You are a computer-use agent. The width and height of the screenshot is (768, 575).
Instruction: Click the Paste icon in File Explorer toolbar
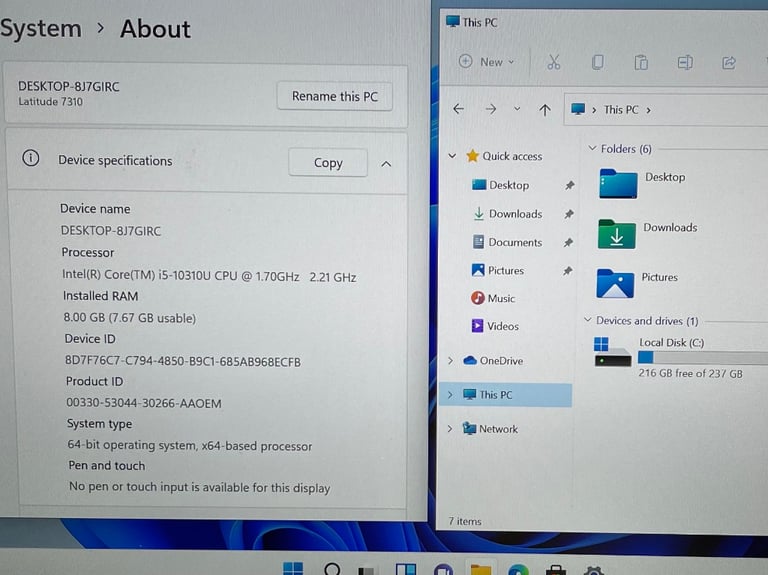(641, 63)
